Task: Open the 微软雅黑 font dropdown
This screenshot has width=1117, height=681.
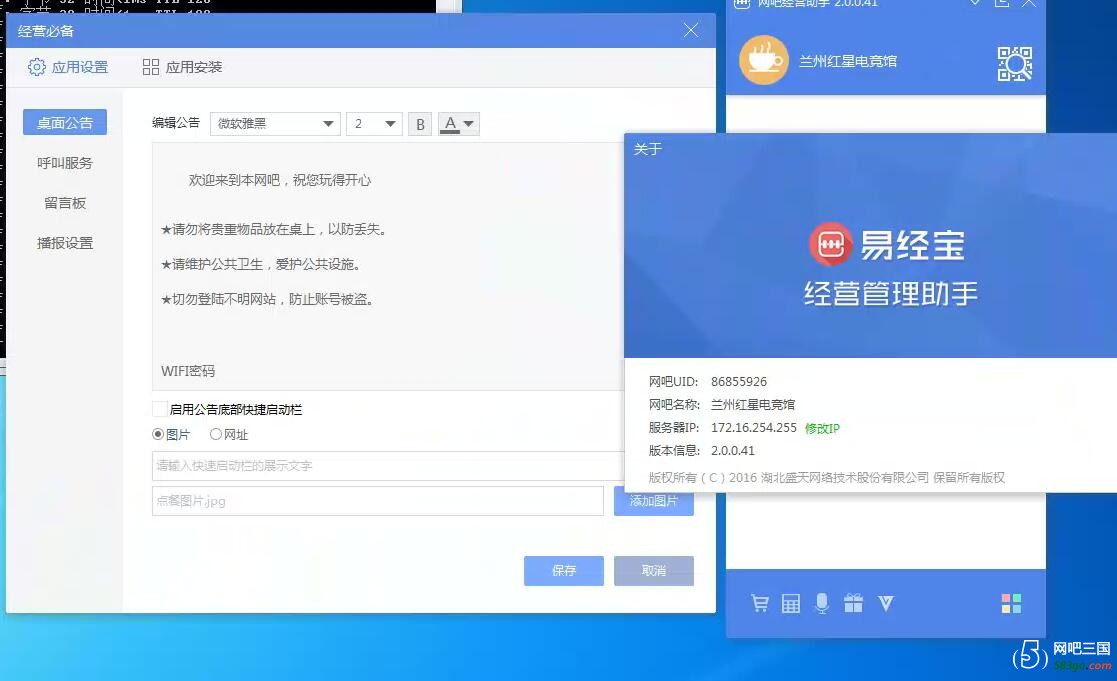Action: [x=275, y=124]
